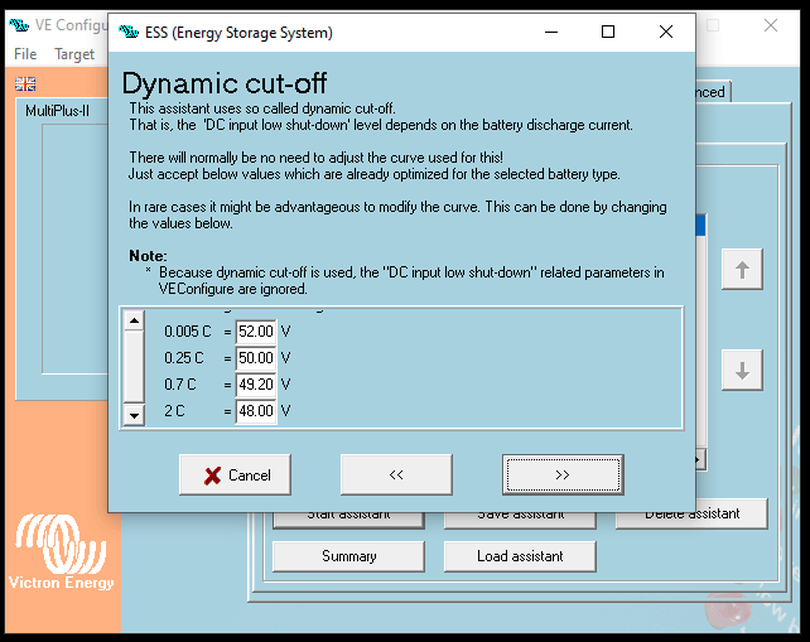
Task: Click the Delete assistant button
Action: point(692,515)
